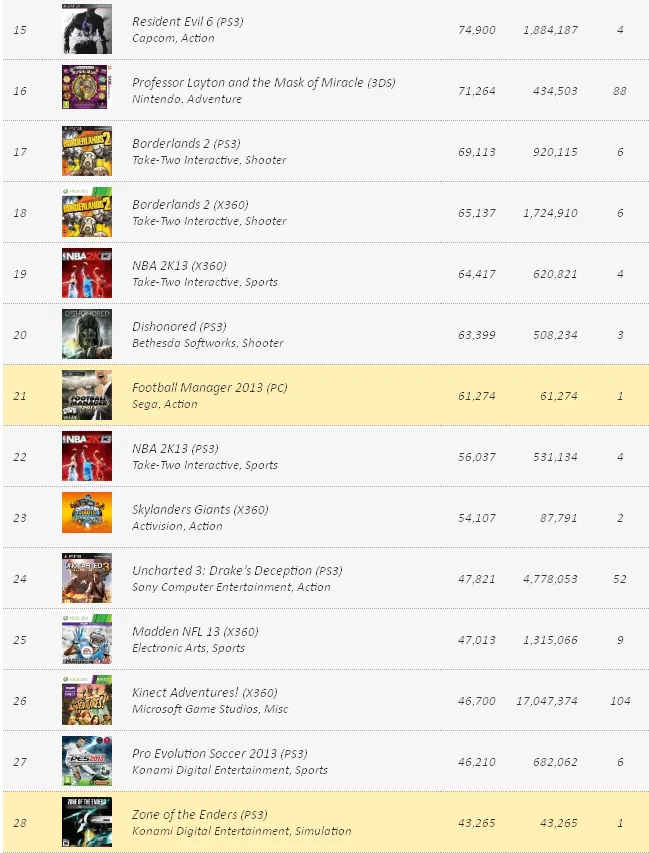
Task: Click Professor Layton and the Mask of Miracle title
Action: tap(264, 82)
